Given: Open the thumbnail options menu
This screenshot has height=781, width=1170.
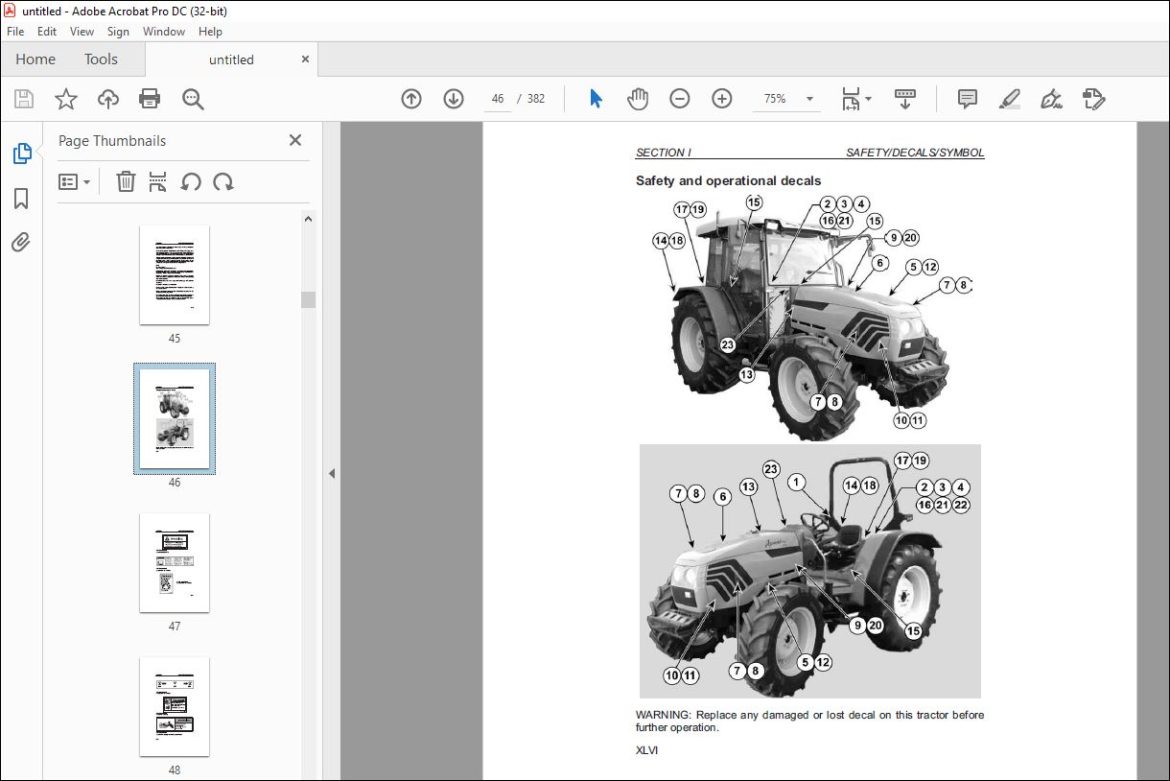Looking at the screenshot, I should pos(72,181).
